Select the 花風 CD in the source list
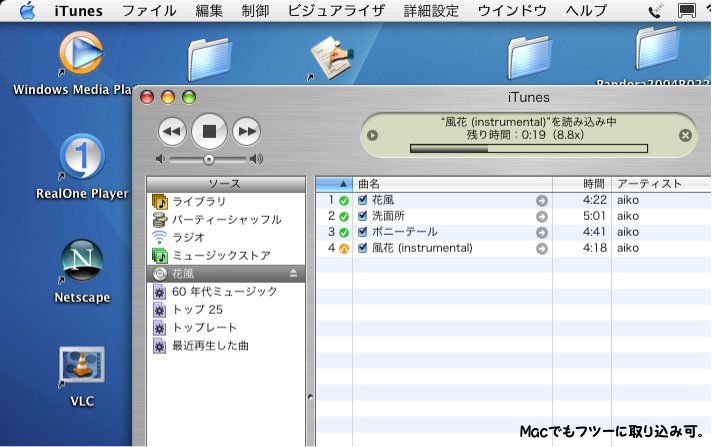 pyautogui.click(x=226, y=273)
